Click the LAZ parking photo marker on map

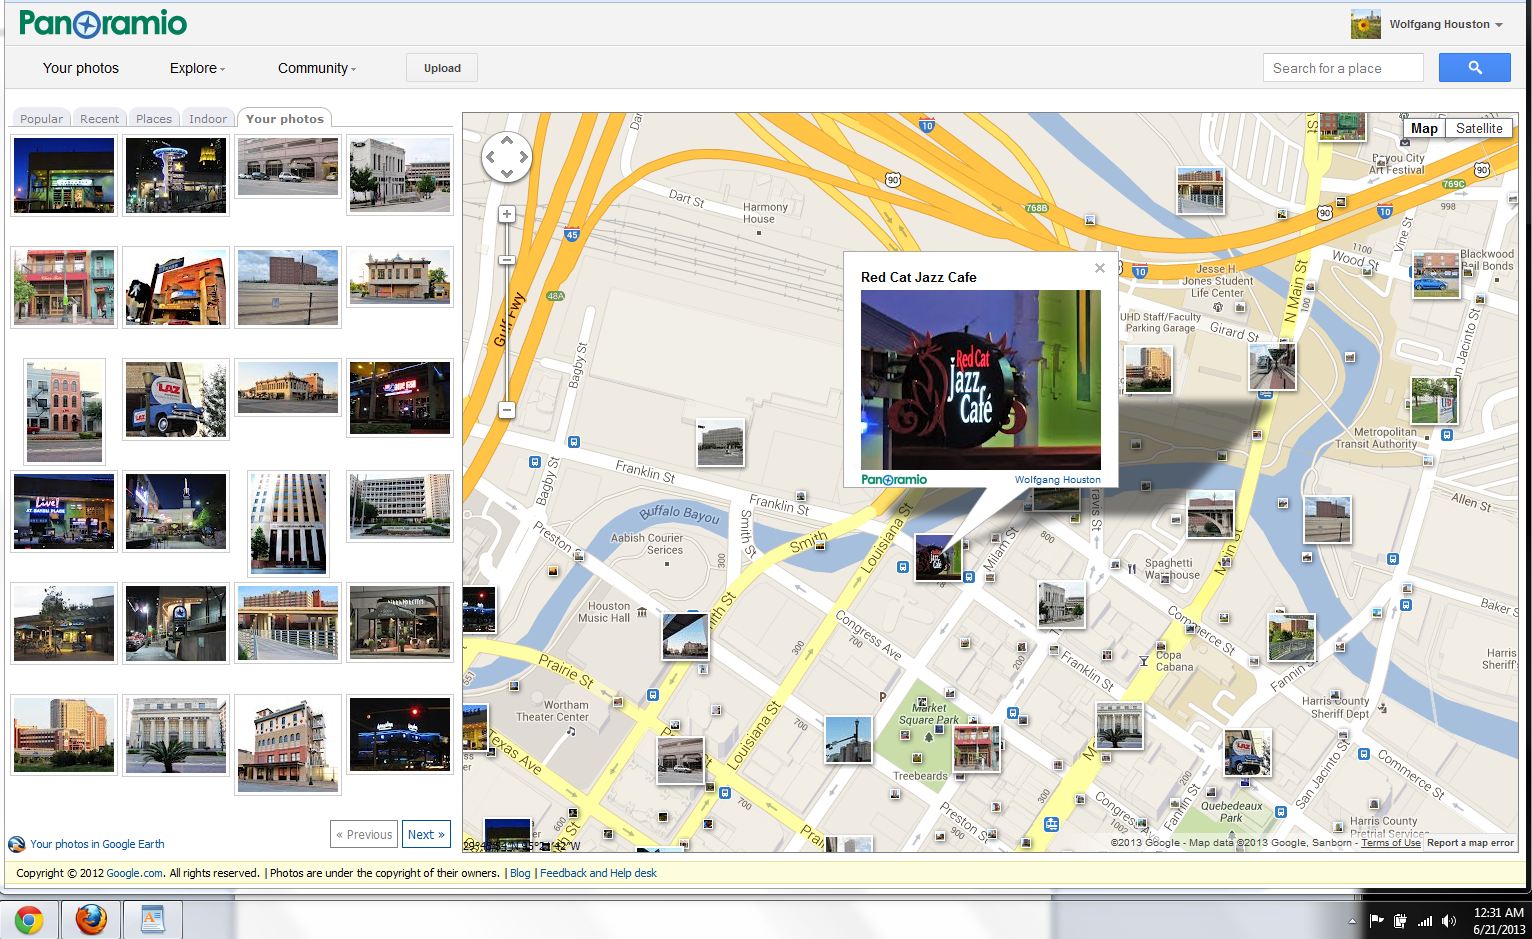[x=1248, y=753]
